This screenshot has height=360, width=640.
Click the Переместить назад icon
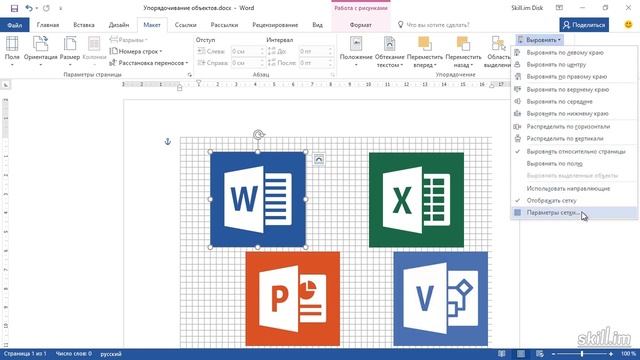pos(463,44)
